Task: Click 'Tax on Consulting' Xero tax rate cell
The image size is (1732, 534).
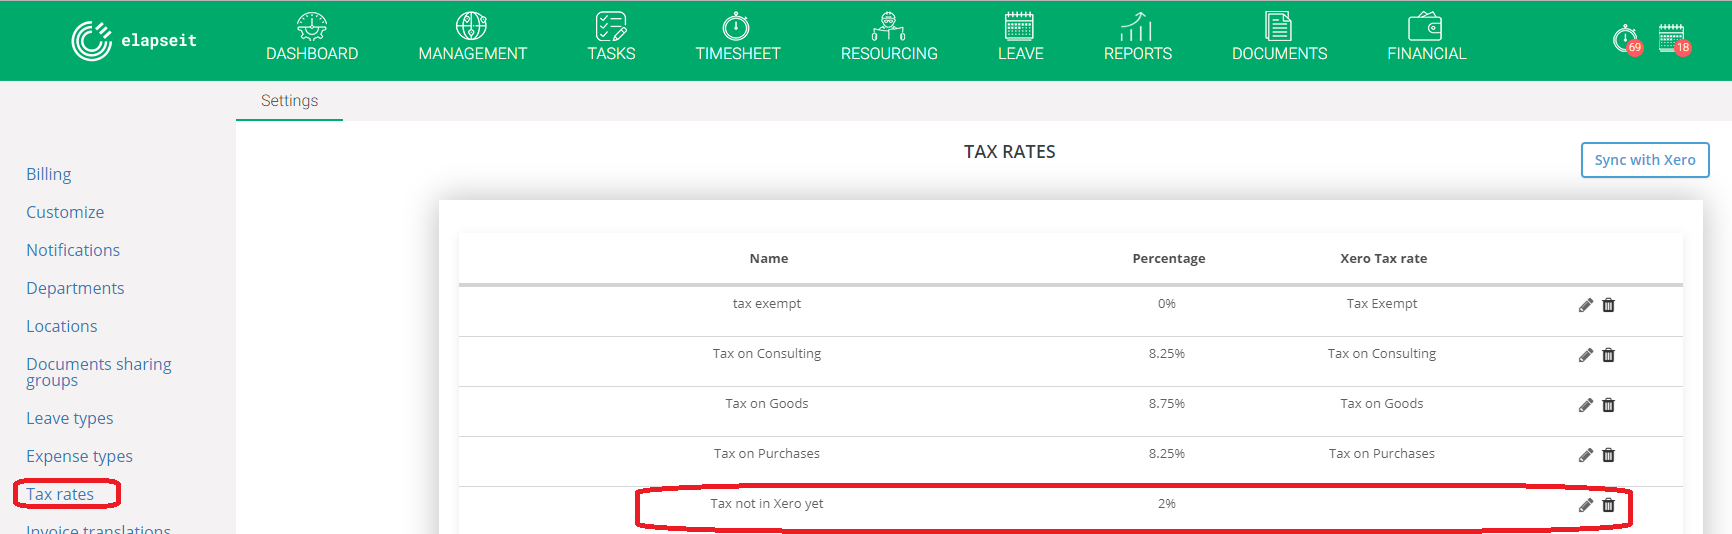Action: click(x=1382, y=354)
